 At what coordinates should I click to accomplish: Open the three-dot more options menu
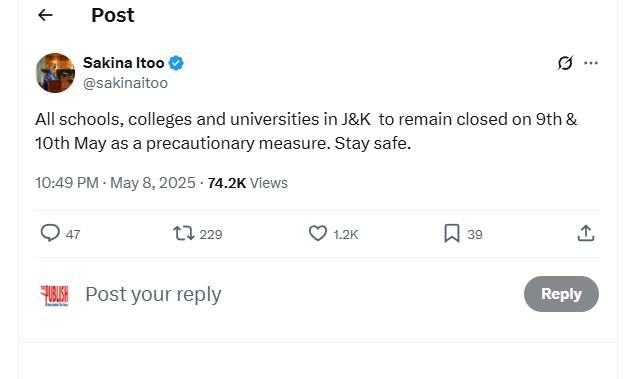591,63
